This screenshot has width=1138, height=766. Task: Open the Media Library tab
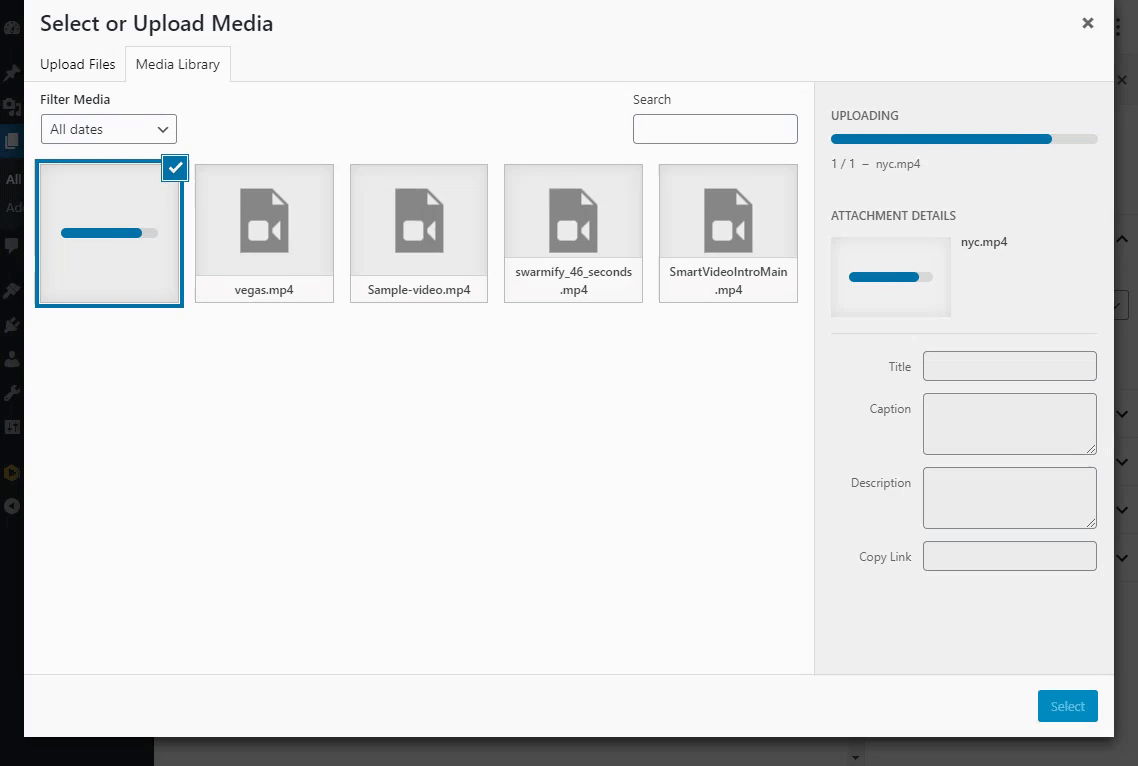(x=178, y=64)
